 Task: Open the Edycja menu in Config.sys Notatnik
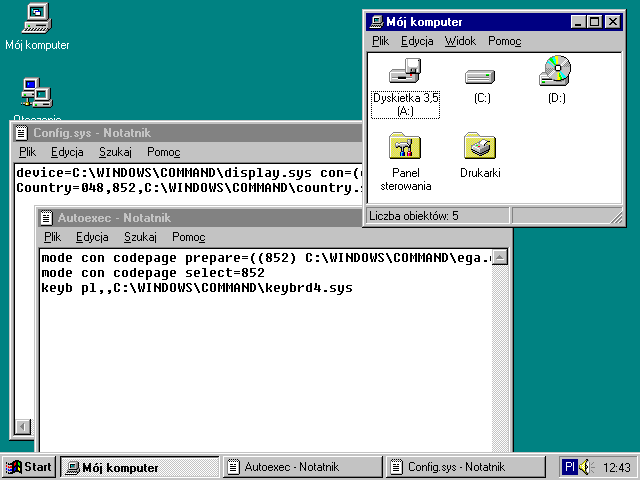67,152
